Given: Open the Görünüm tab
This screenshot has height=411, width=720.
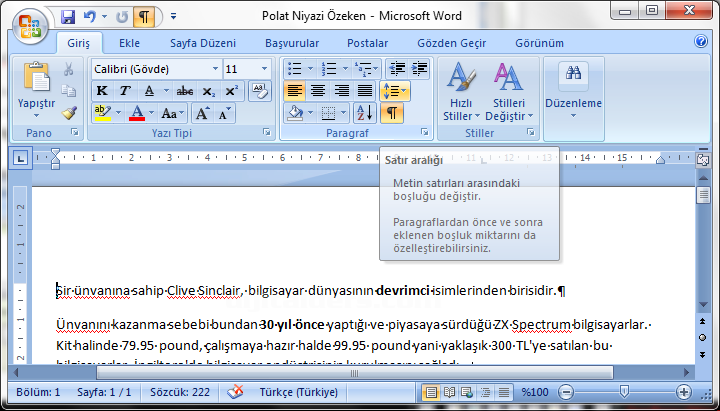Looking at the screenshot, I should [x=539, y=43].
